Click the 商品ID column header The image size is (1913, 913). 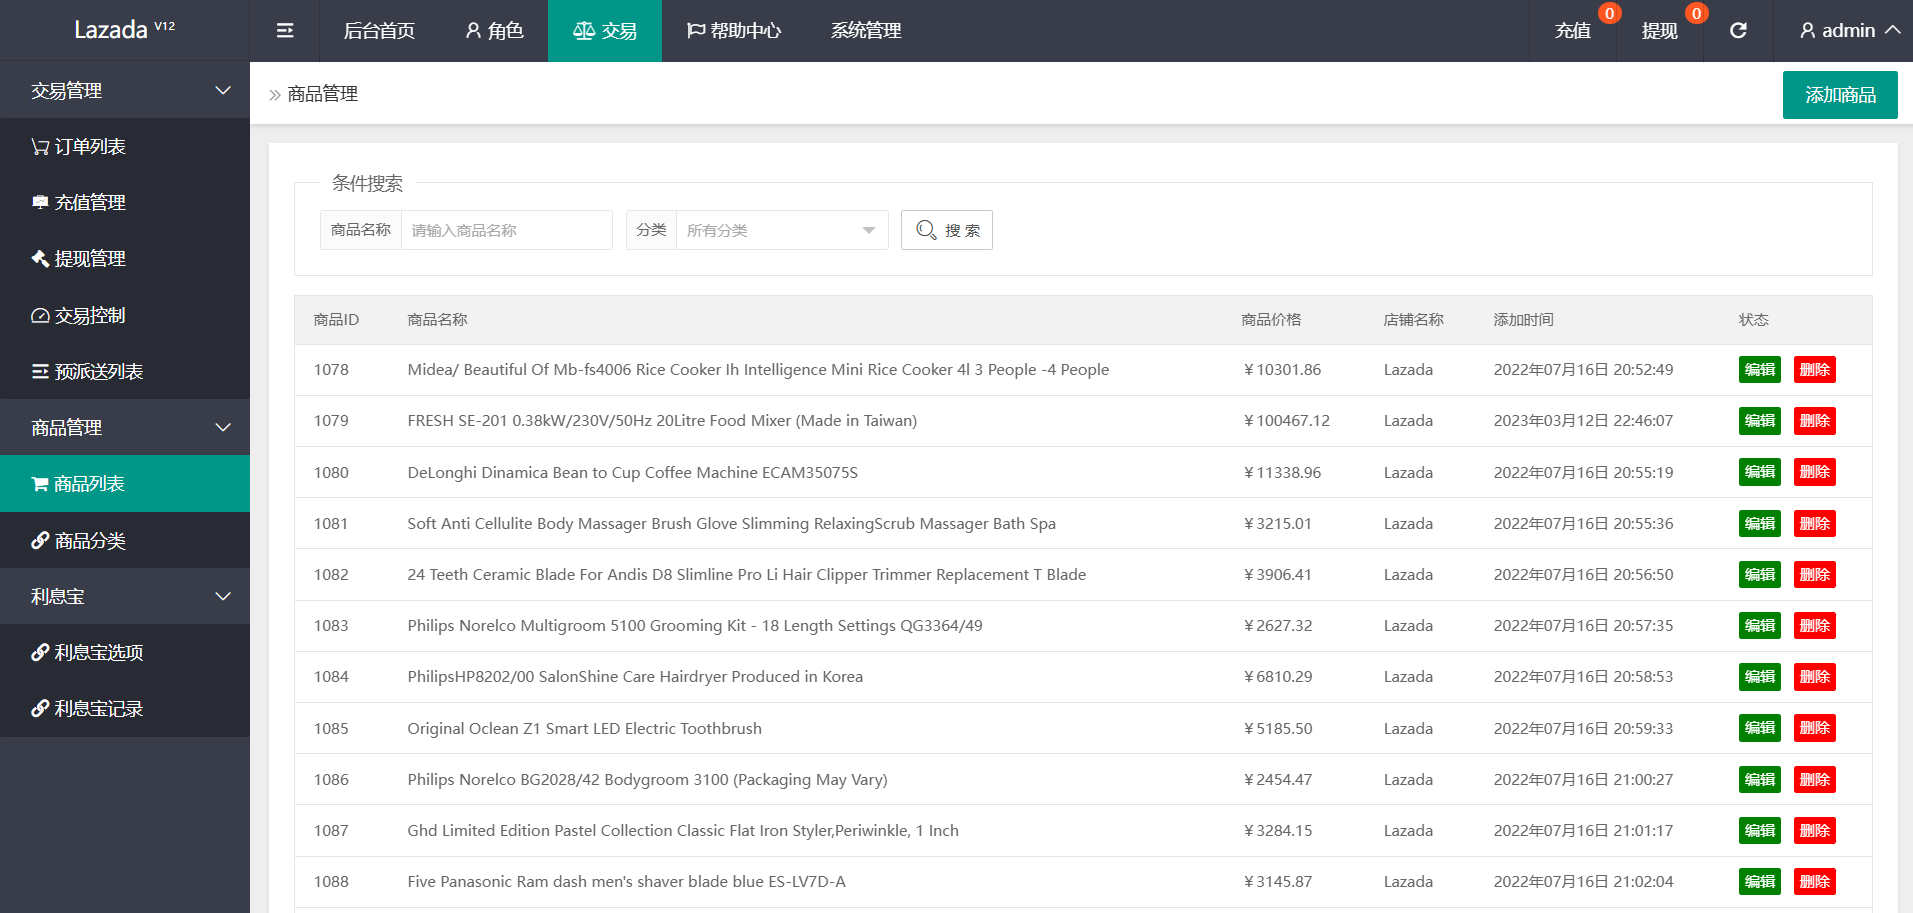click(x=336, y=320)
